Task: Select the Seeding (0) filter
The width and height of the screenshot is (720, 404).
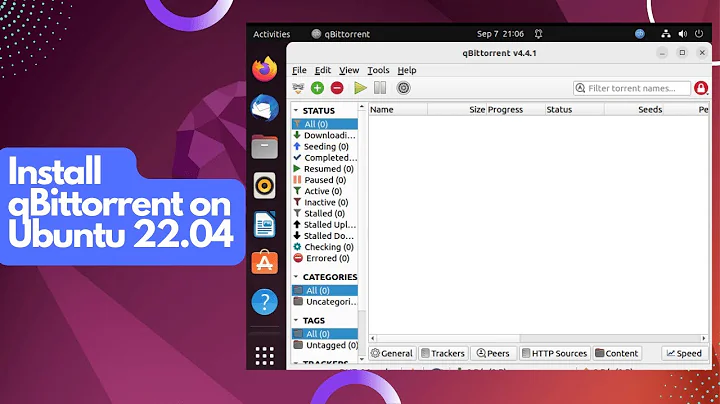Action: coord(325,146)
